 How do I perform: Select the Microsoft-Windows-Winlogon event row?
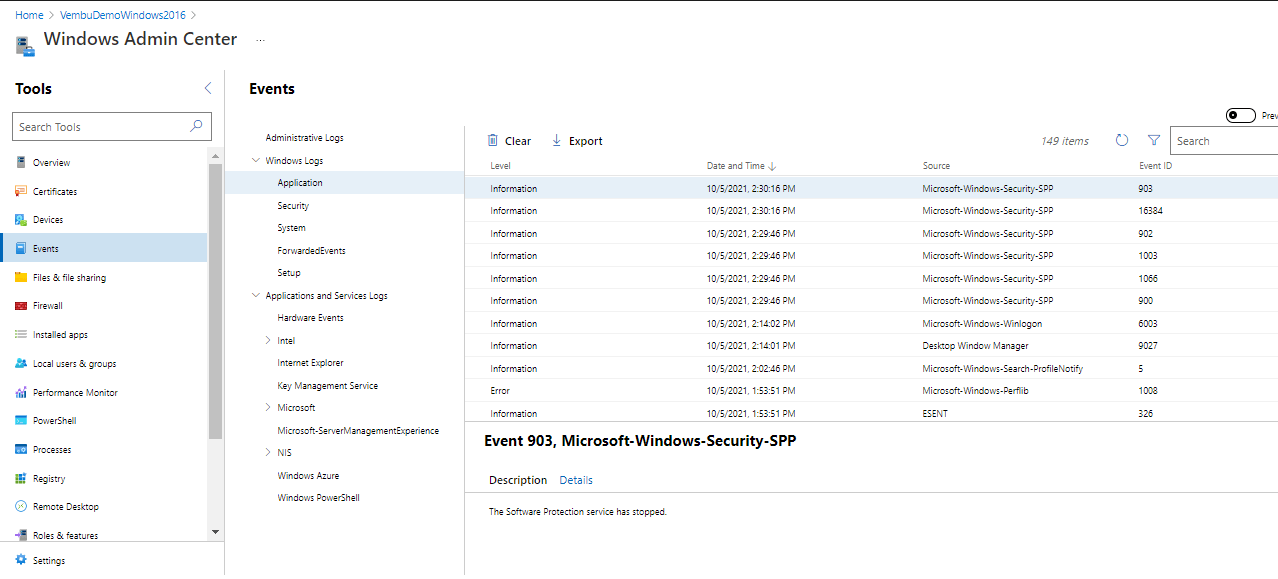coord(871,324)
